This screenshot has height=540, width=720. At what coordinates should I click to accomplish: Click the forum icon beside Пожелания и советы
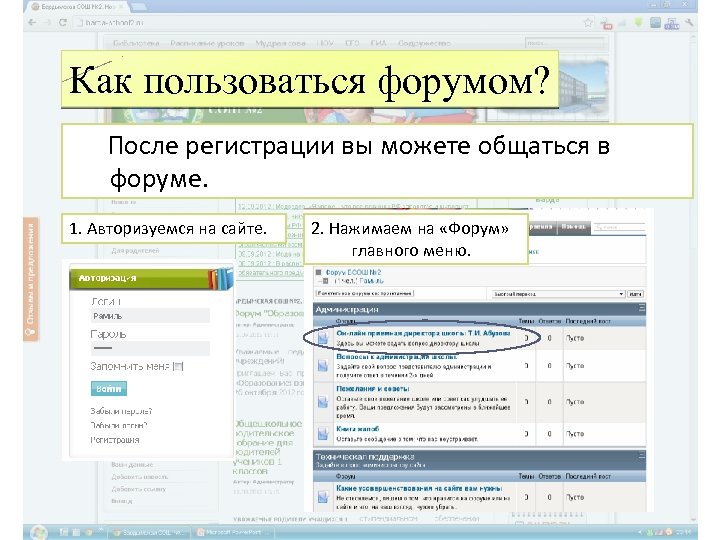323,402
